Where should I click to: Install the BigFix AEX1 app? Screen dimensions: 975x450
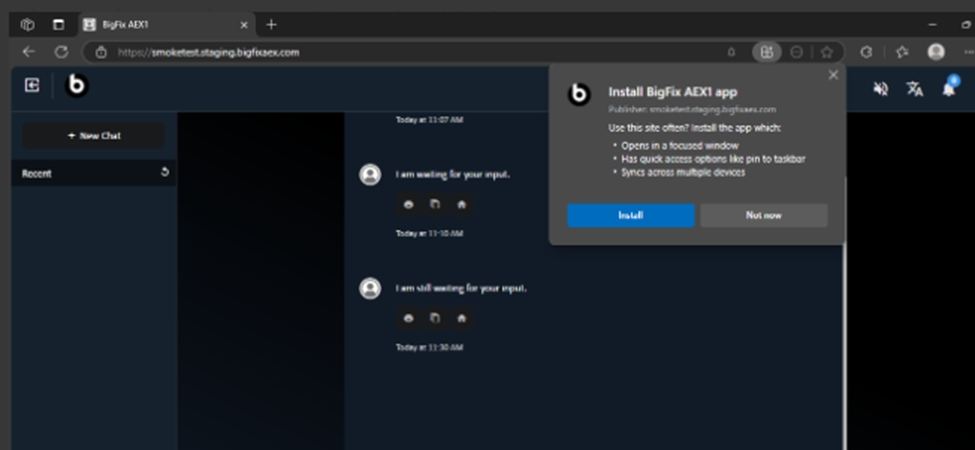click(631, 215)
